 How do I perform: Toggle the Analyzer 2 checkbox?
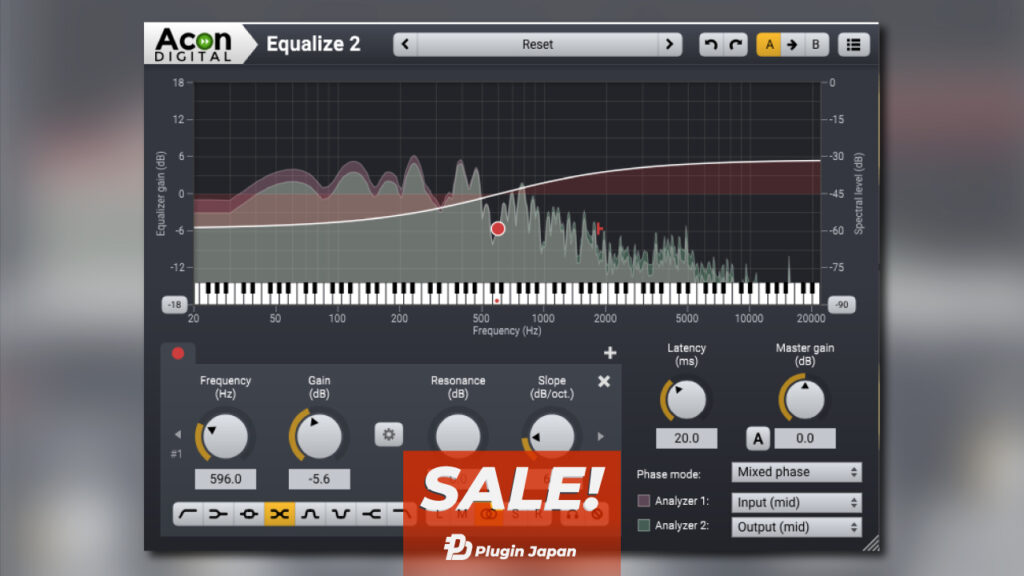tap(644, 526)
